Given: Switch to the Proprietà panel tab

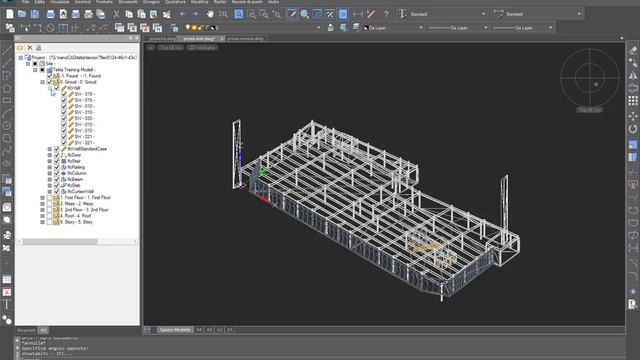Looking at the screenshot, I should point(26,330).
